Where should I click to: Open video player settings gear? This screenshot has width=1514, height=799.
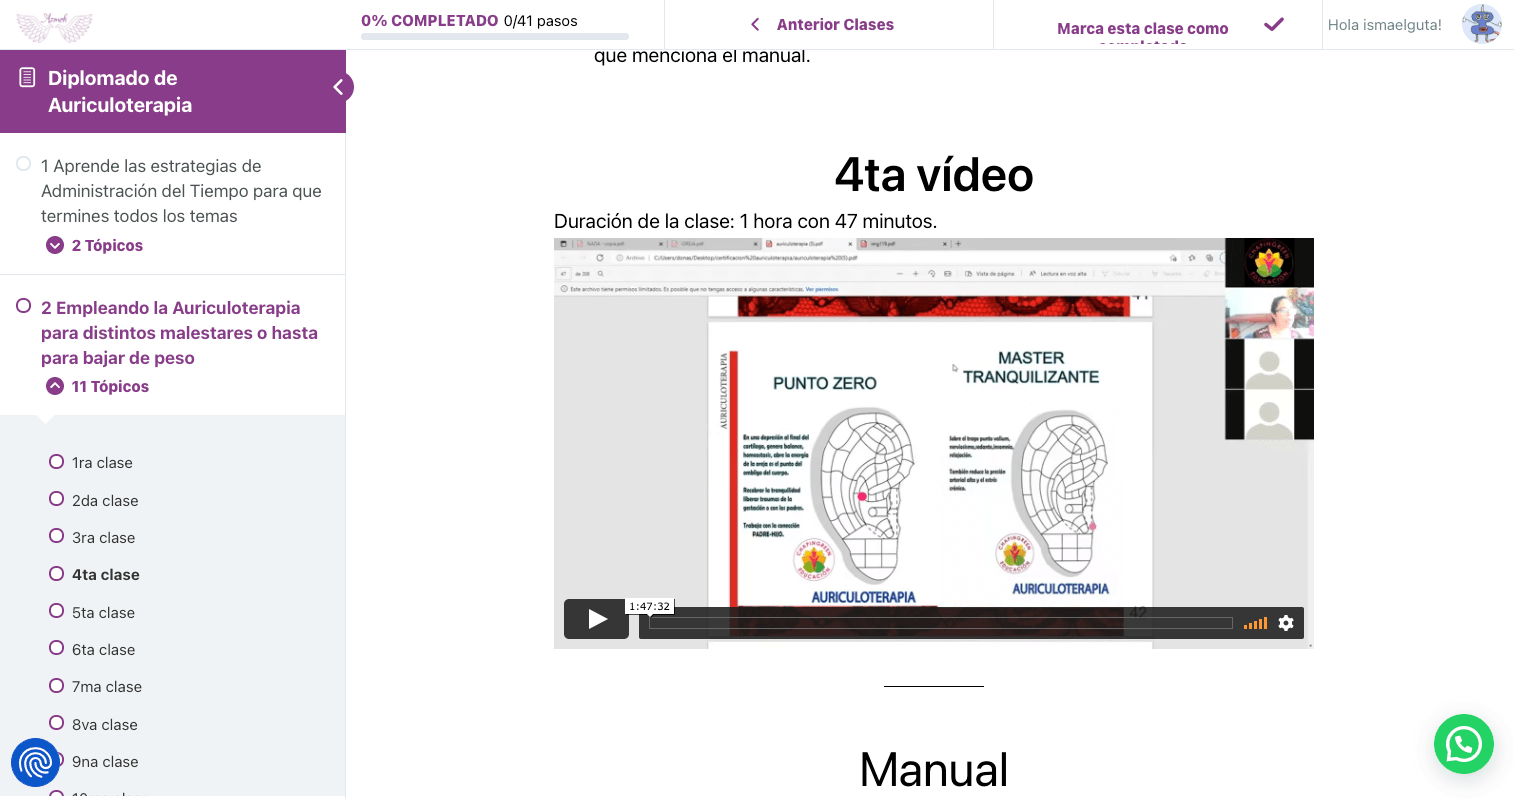click(x=1286, y=623)
